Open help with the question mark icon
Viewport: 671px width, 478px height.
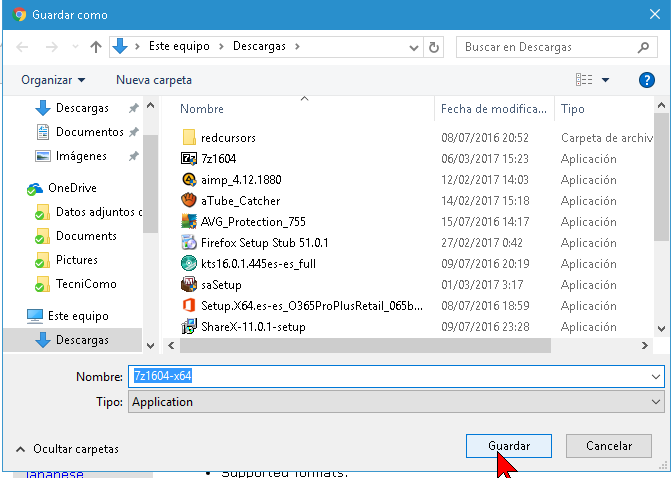coord(647,80)
